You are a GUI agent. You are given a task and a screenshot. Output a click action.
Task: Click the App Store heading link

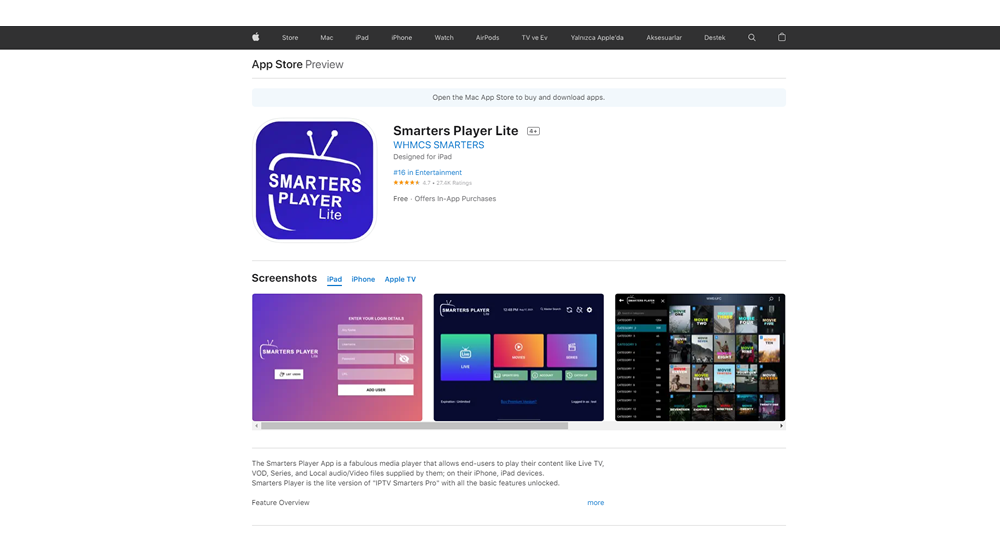(x=277, y=64)
